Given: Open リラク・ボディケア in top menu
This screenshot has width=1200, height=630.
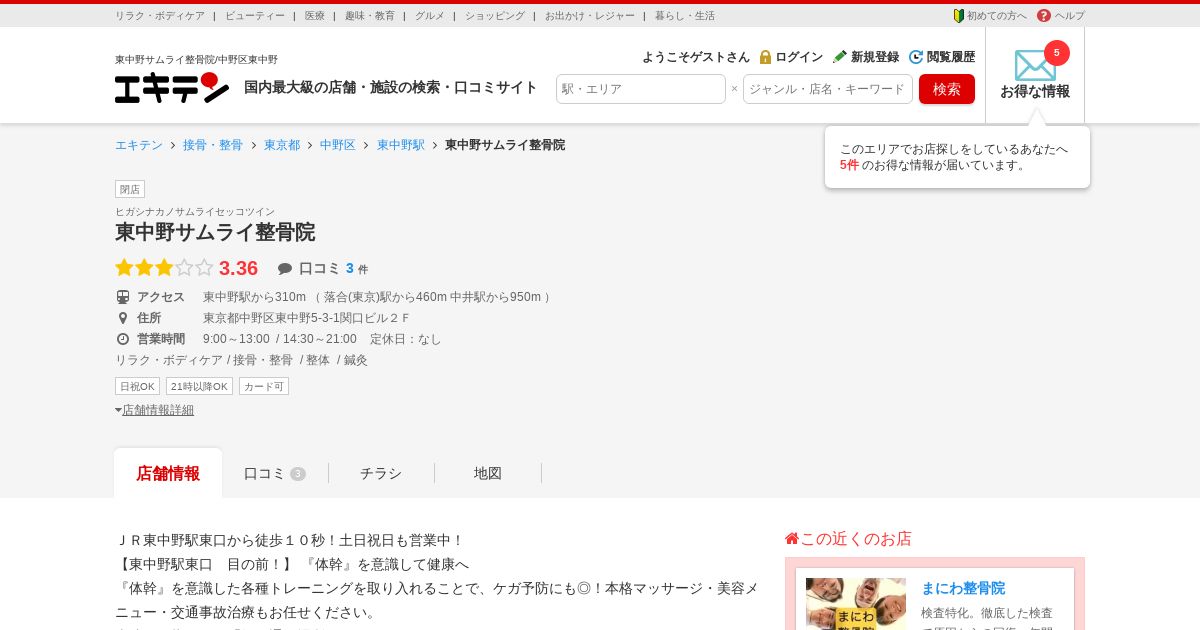Looking at the screenshot, I should click(x=160, y=16).
